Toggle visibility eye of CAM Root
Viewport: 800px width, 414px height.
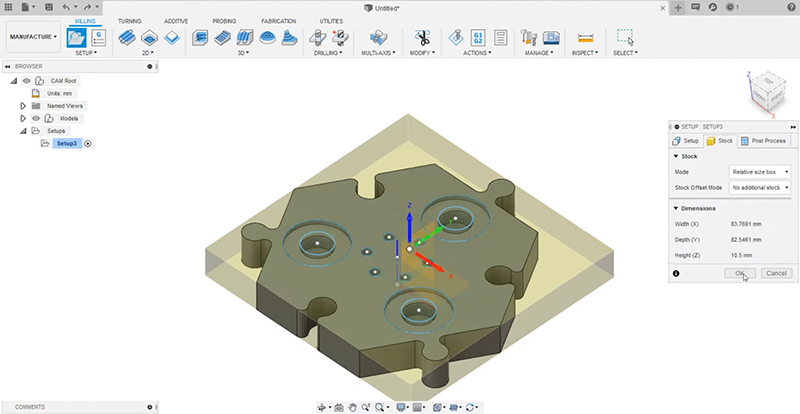[x=26, y=80]
